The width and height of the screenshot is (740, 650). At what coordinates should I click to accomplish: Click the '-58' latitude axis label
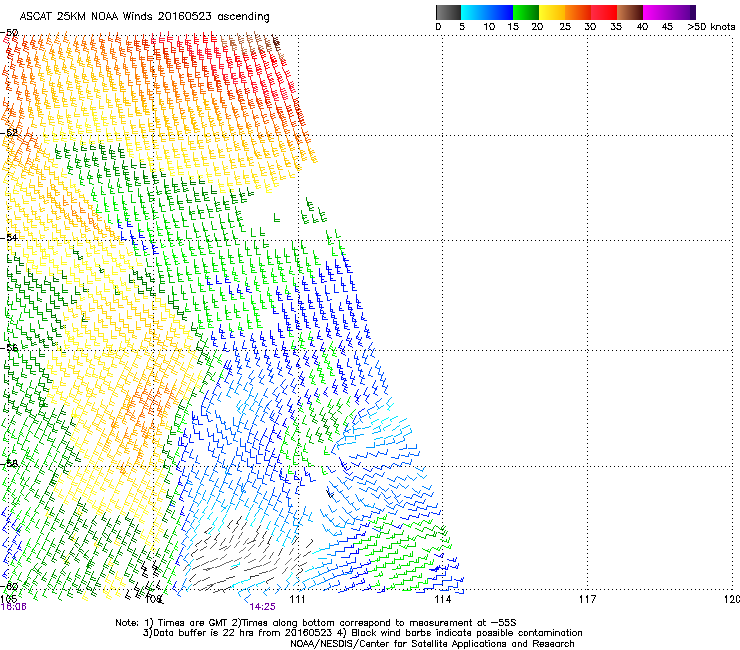(x=9, y=464)
